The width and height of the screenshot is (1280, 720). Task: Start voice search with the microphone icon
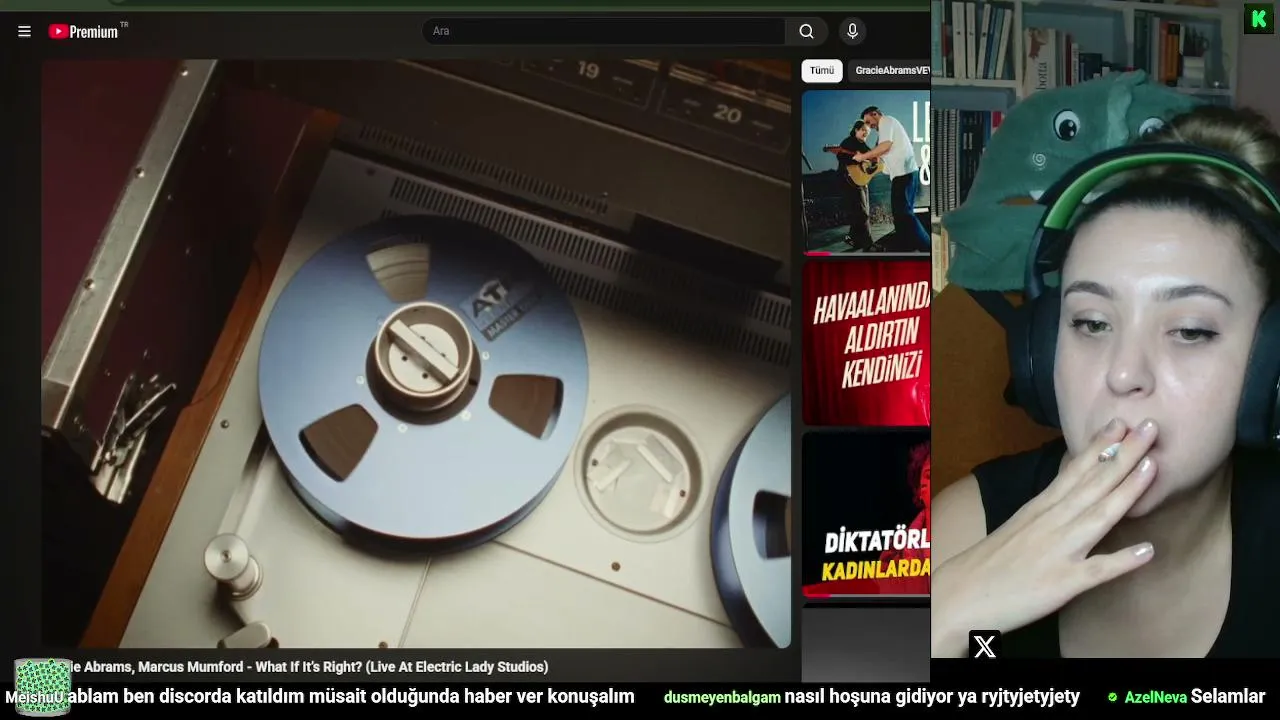pyautogui.click(x=852, y=31)
